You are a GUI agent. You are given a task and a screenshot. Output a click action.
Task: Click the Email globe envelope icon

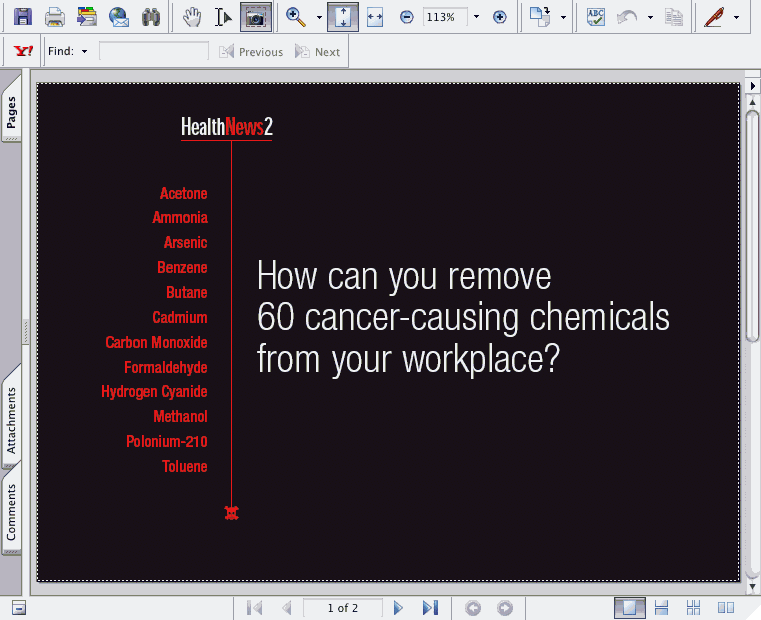click(119, 17)
